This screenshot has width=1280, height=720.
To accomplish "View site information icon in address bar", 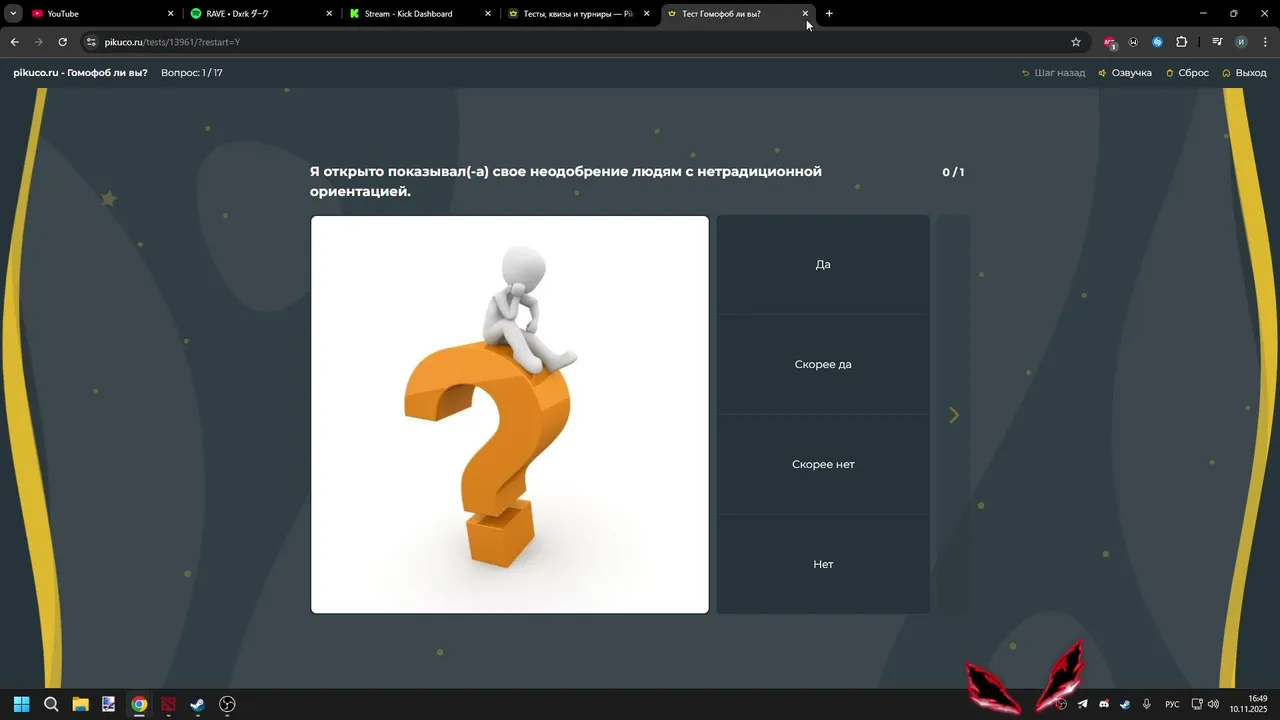I will point(91,42).
